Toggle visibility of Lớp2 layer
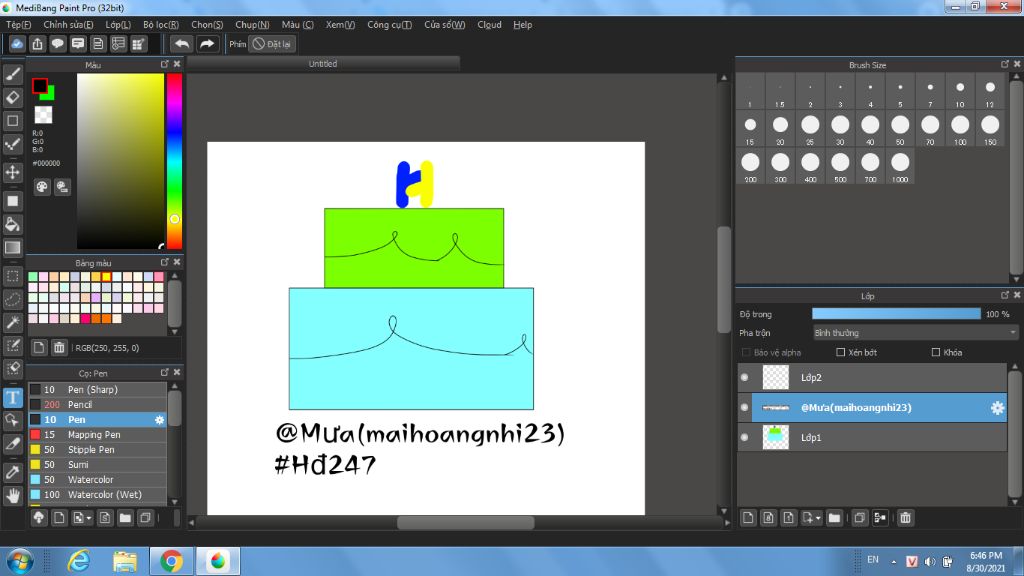Screen dimensions: 1024x576 coord(744,377)
